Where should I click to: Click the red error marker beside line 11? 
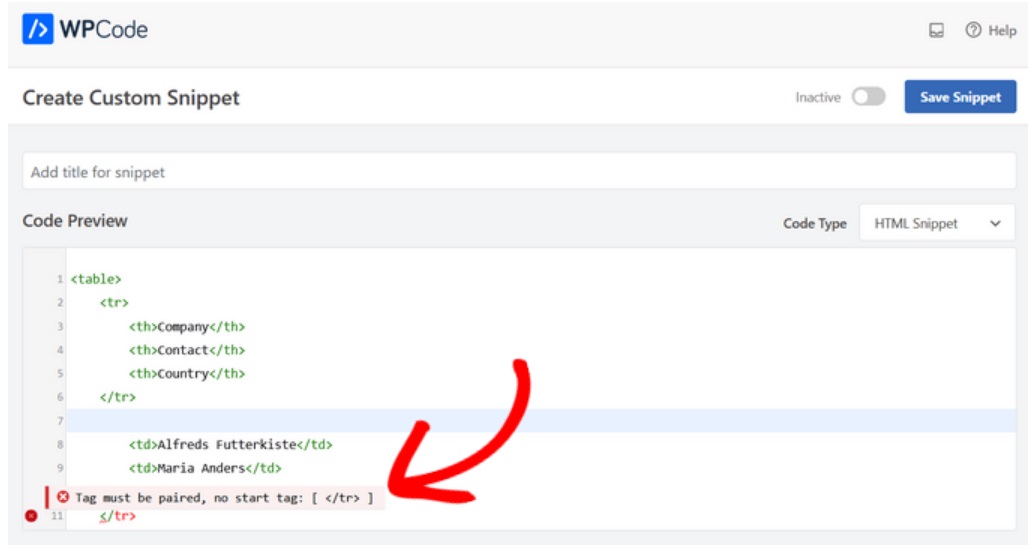coord(31,516)
